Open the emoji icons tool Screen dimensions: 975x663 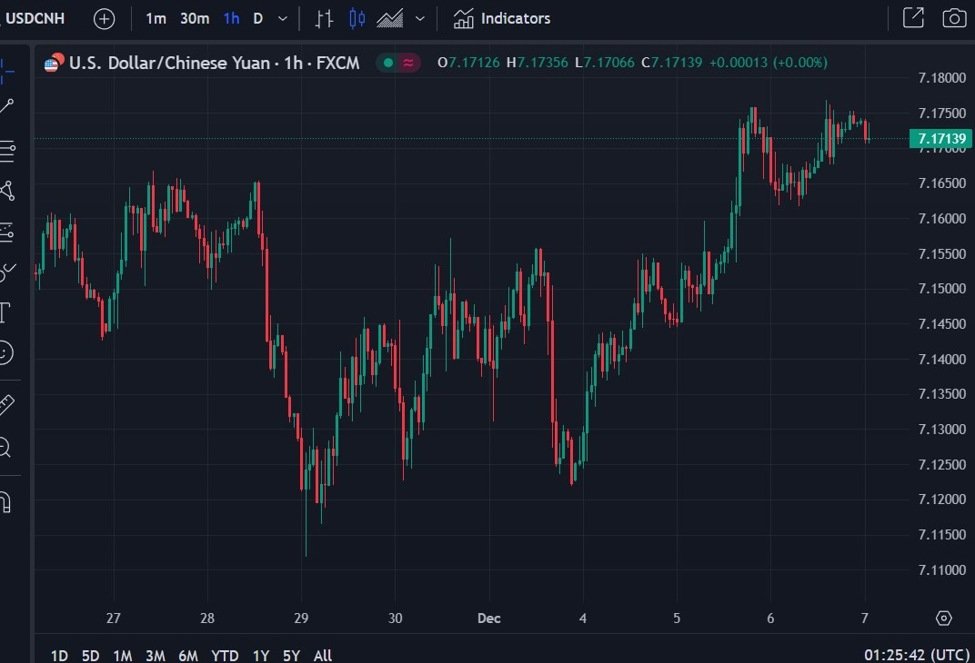click(6, 352)
